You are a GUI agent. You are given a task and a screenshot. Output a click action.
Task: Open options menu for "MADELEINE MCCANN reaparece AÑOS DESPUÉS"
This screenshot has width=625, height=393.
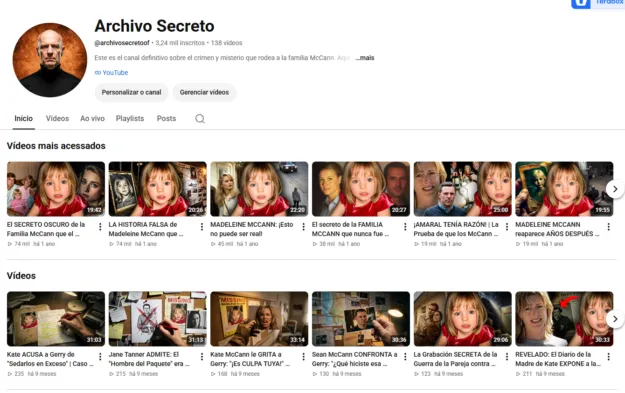coord(608,227)
